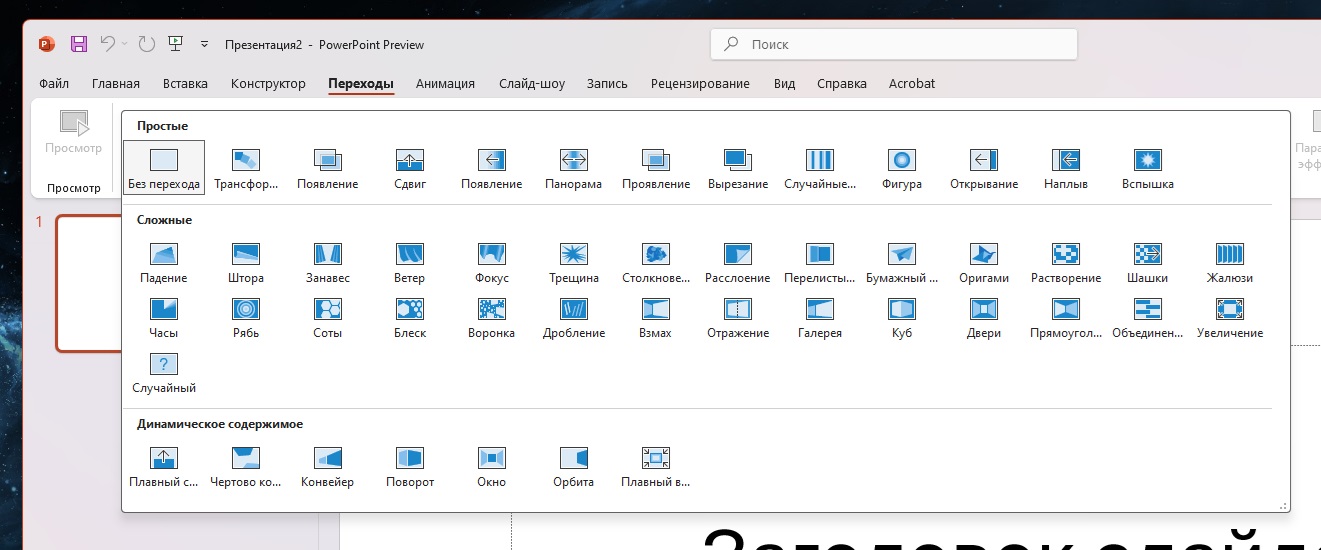Apply the Орбита transition

(x=574, y=466)
